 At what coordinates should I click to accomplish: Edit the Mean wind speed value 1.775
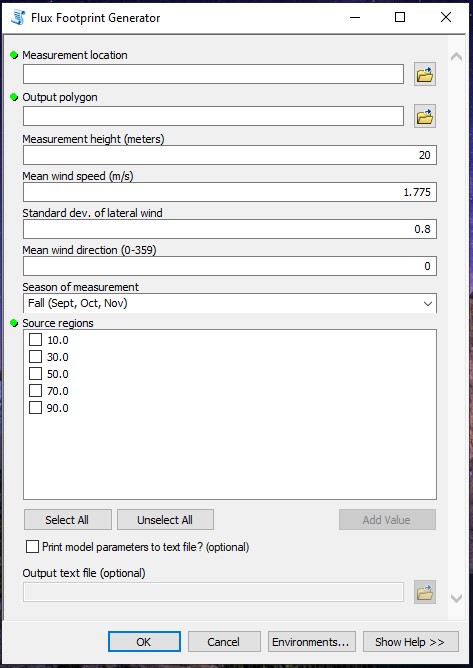coord(230,192)
